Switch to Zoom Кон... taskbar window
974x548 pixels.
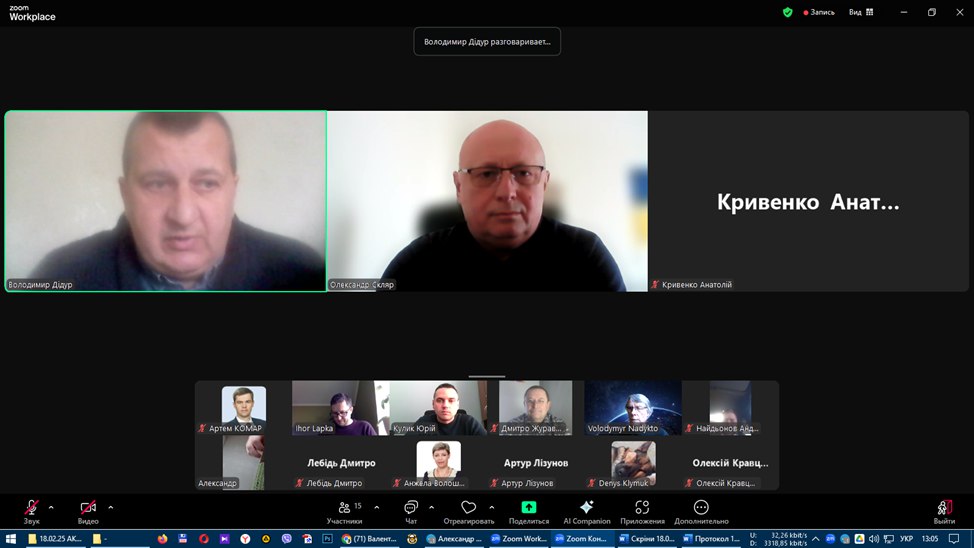pos(581,539)
